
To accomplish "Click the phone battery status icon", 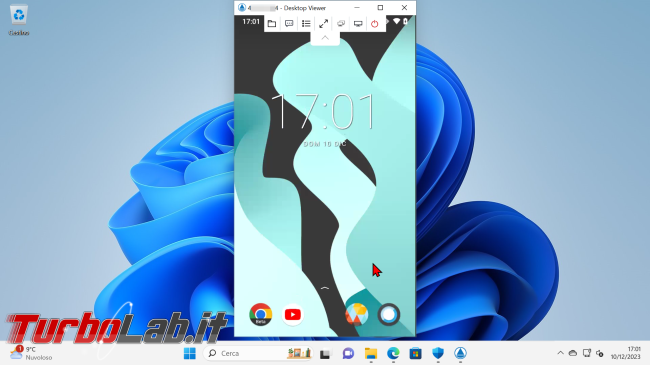I will pyautogui.click(x=405, y=21).
